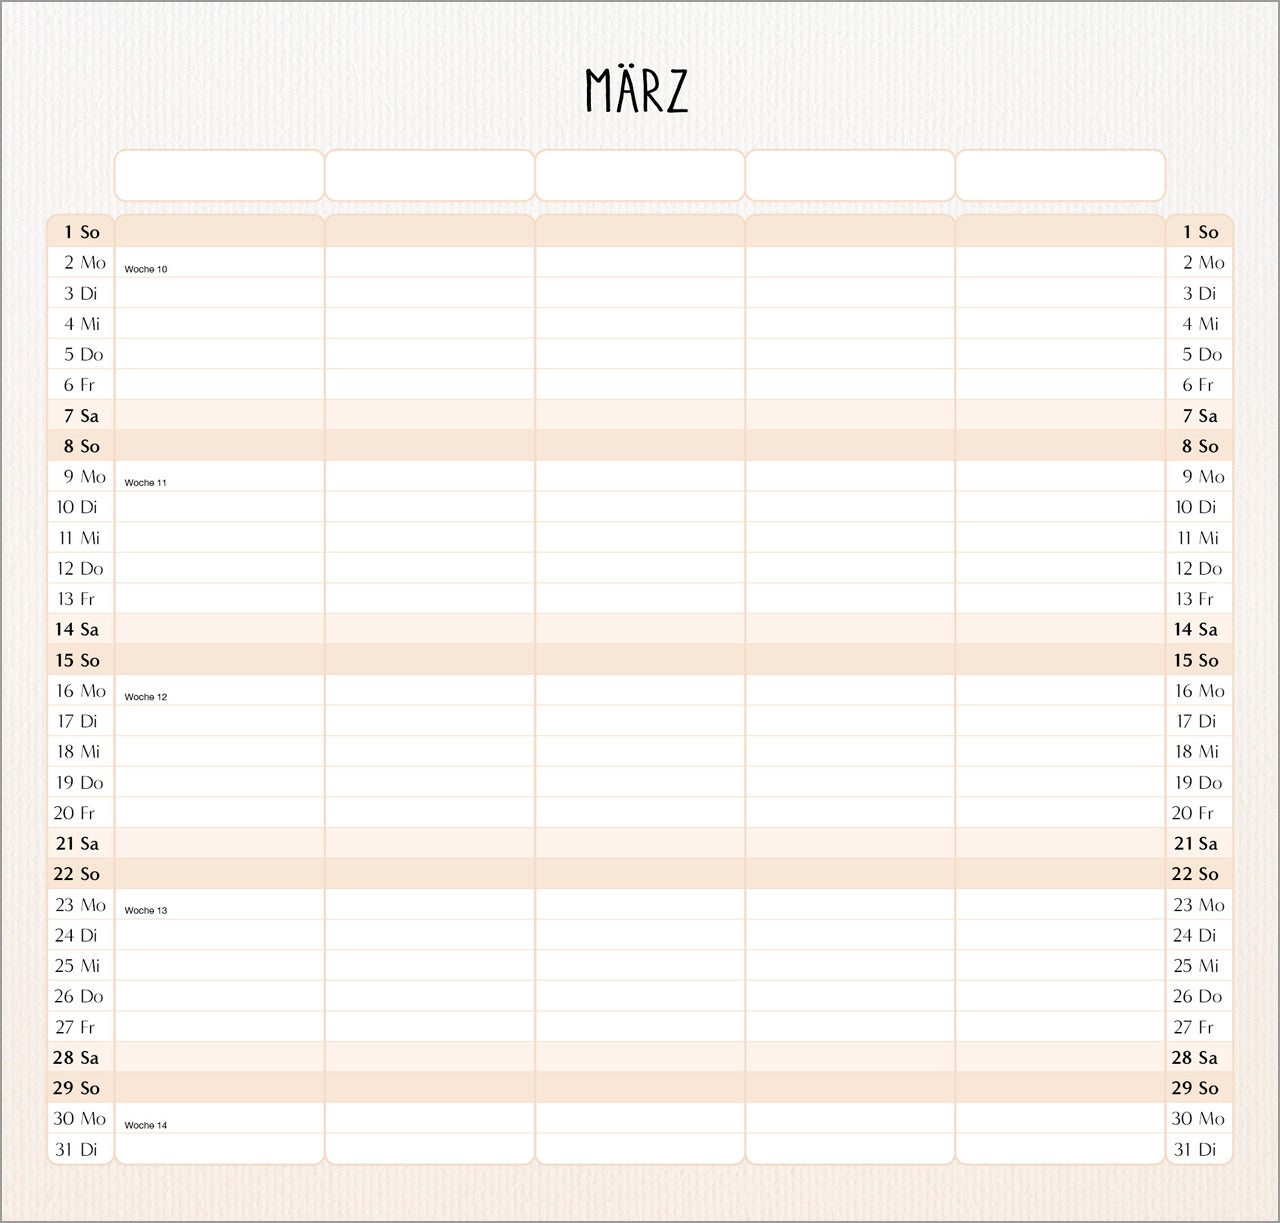Viewport: 1280px width, 1223px height.
Task: Select the middle blank column header box
Action: tap(640, 176)
